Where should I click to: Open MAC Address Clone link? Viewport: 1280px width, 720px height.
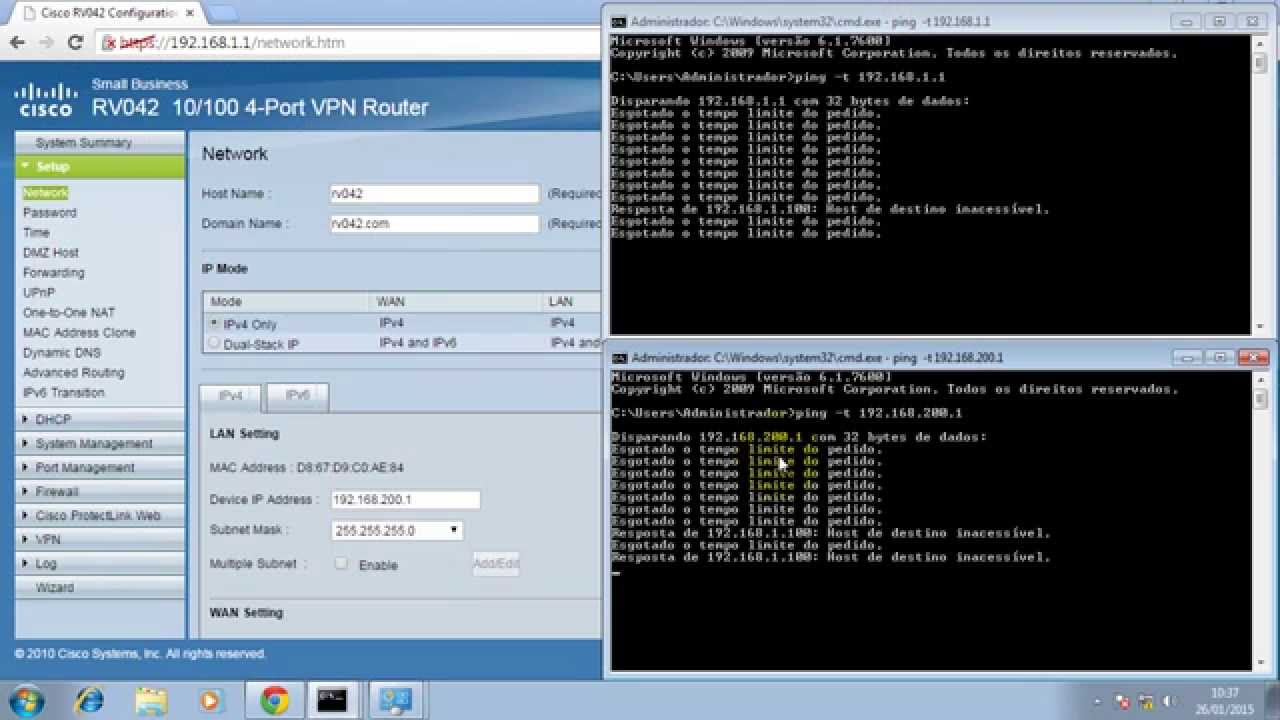[x=79, y=333]
